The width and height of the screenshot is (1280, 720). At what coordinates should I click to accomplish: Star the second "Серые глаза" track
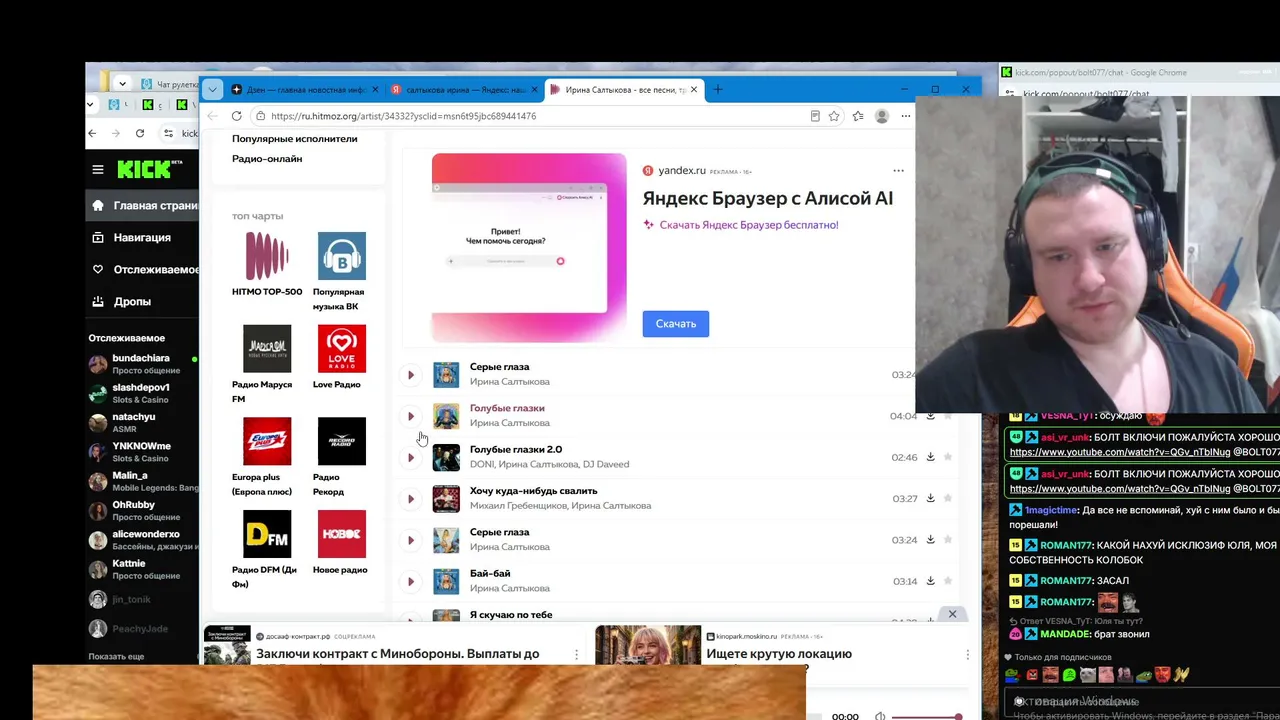(948, 539)
